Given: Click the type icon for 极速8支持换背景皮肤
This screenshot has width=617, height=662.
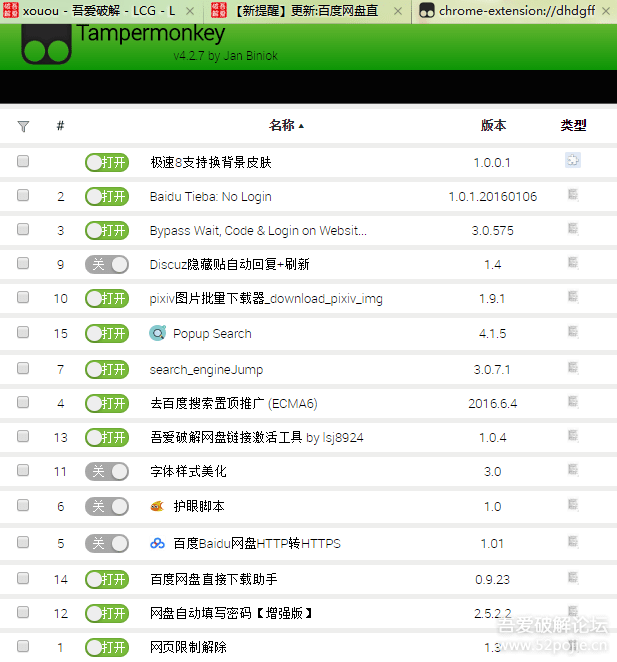Looking at the screenshot, I should point(573,160).
